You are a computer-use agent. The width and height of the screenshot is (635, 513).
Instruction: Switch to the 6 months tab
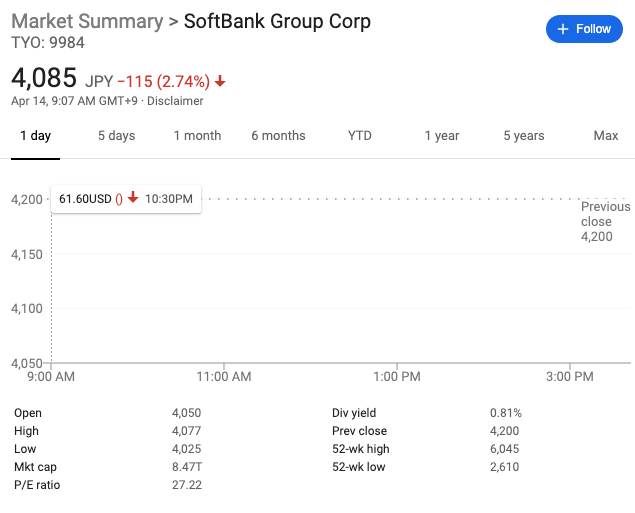(x=278, y=136)
